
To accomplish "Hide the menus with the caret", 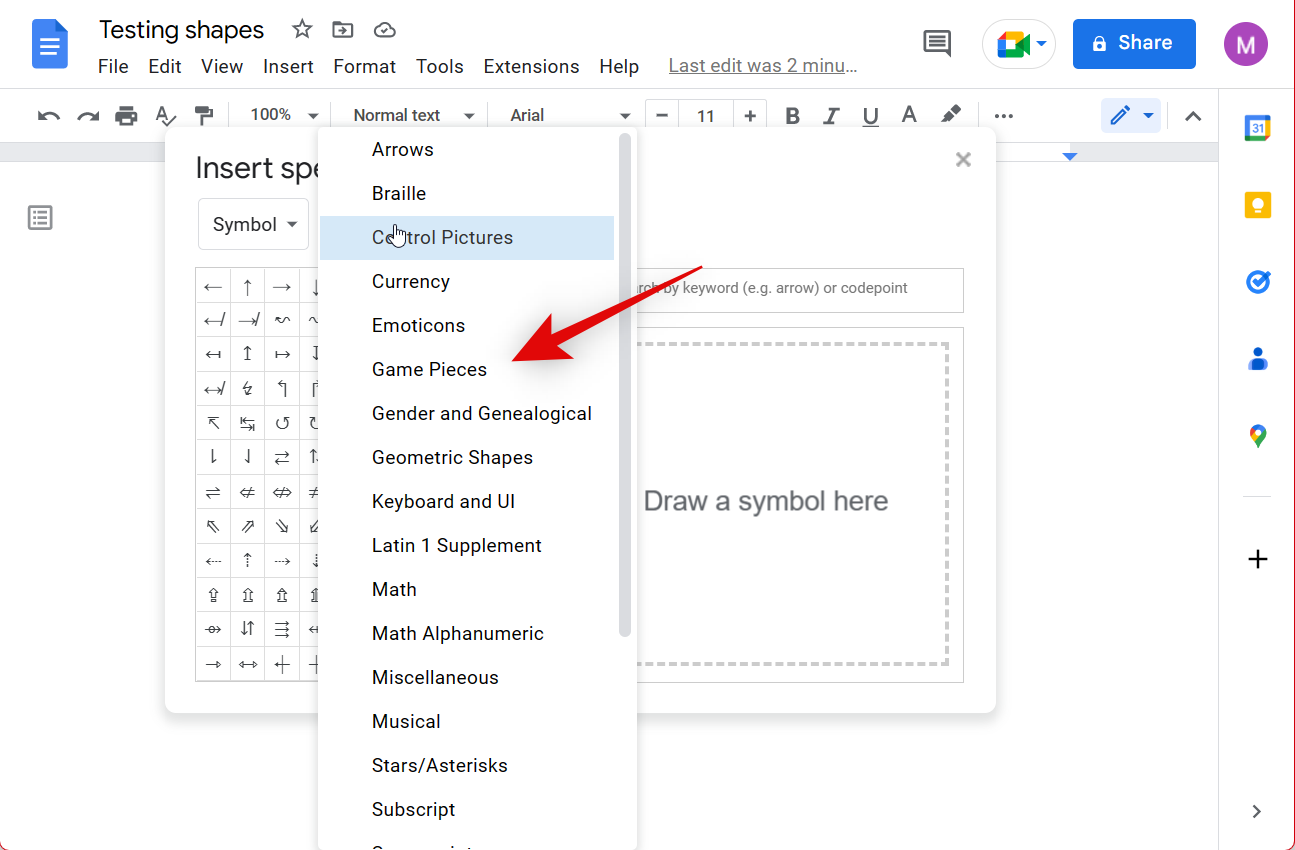I will pyautogui.click(x=1193, y=116).
